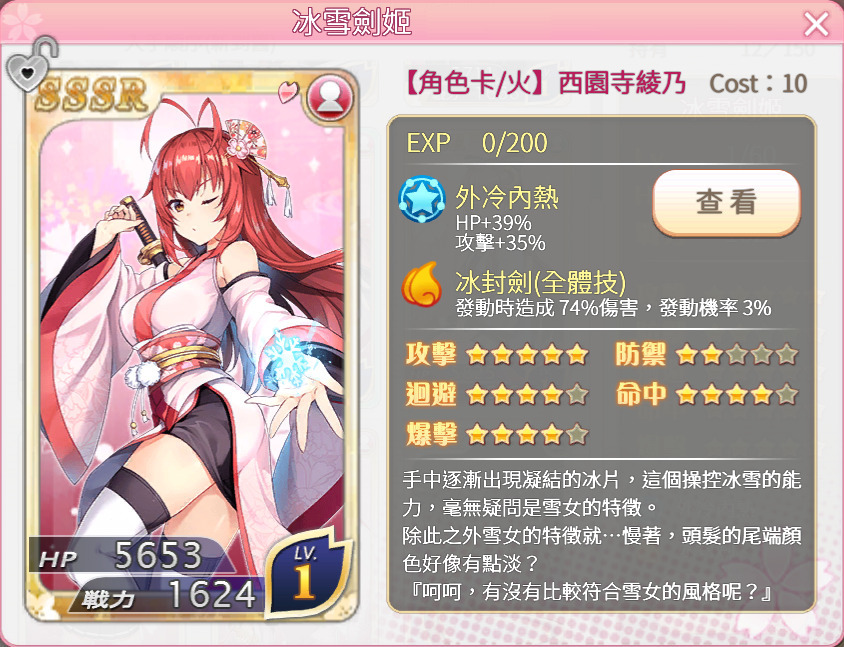
Task: Click the pink sakura petal icon
Action: pyautogui.click(x=289, y=91)
